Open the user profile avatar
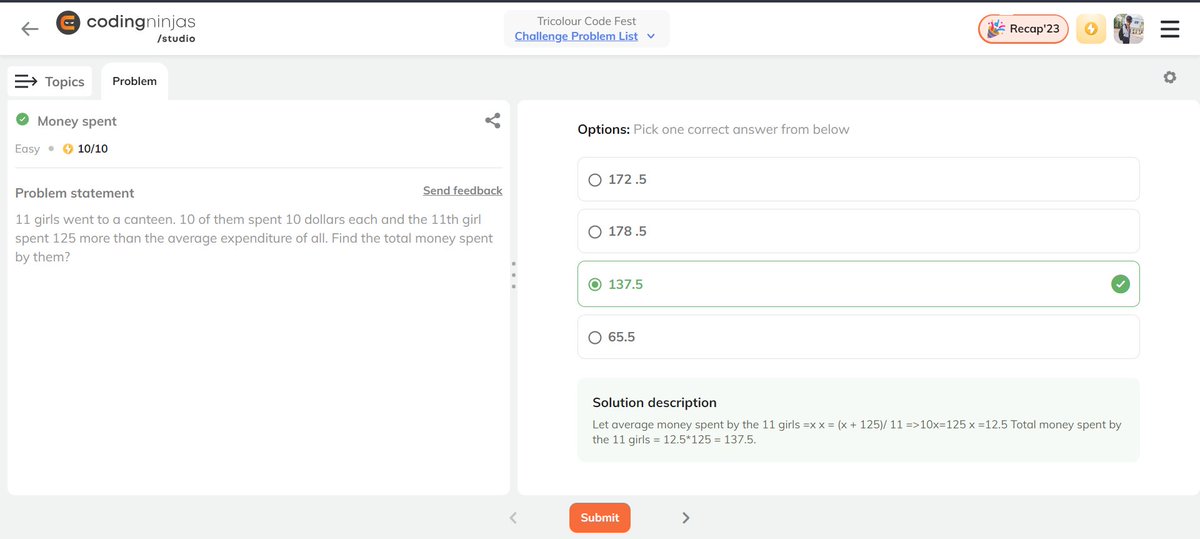The width and height of the screenshot is (1200, 539). click(1128, 29)
